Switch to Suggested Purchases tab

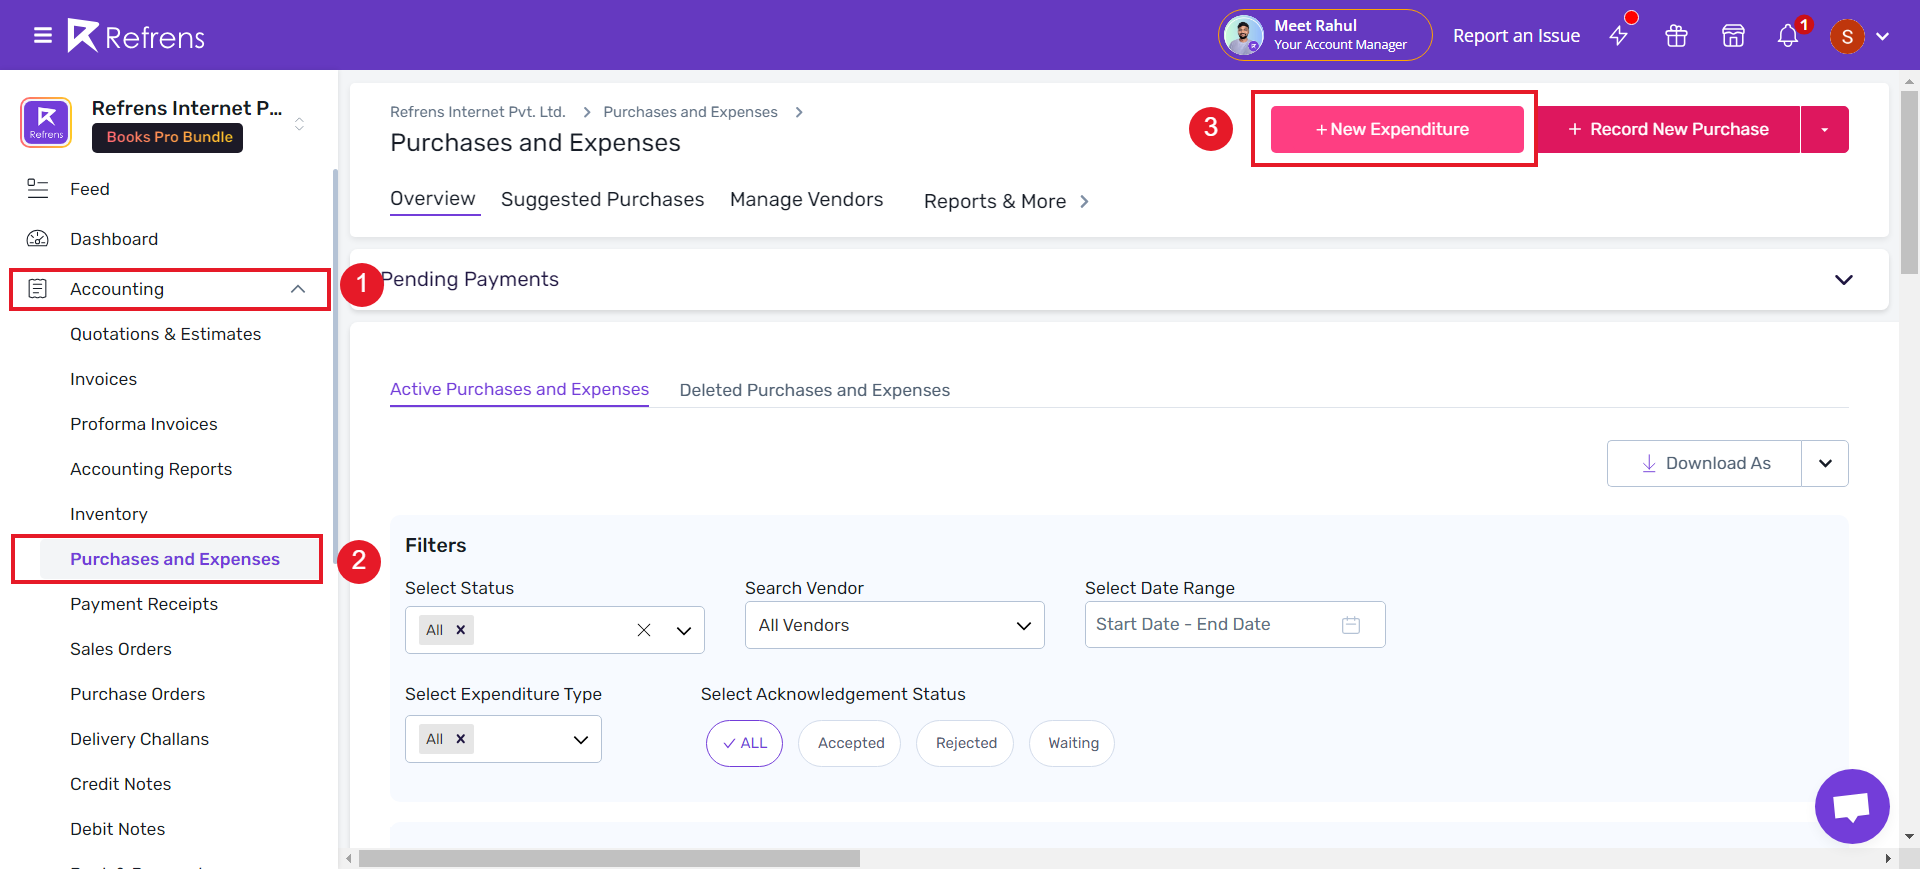pyautogui.click(x=603, y=200)
